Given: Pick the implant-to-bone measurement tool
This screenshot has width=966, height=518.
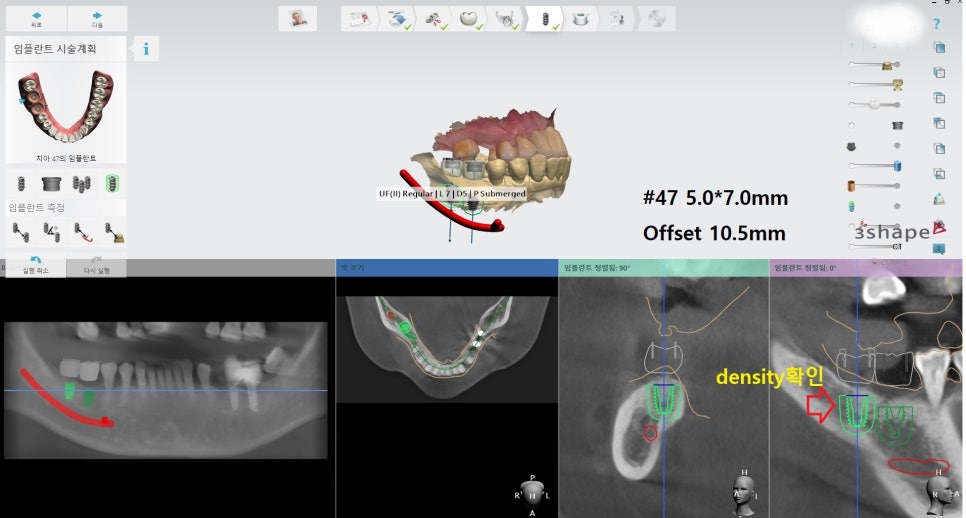Looking at the screenshot, I should coord(114,232).
